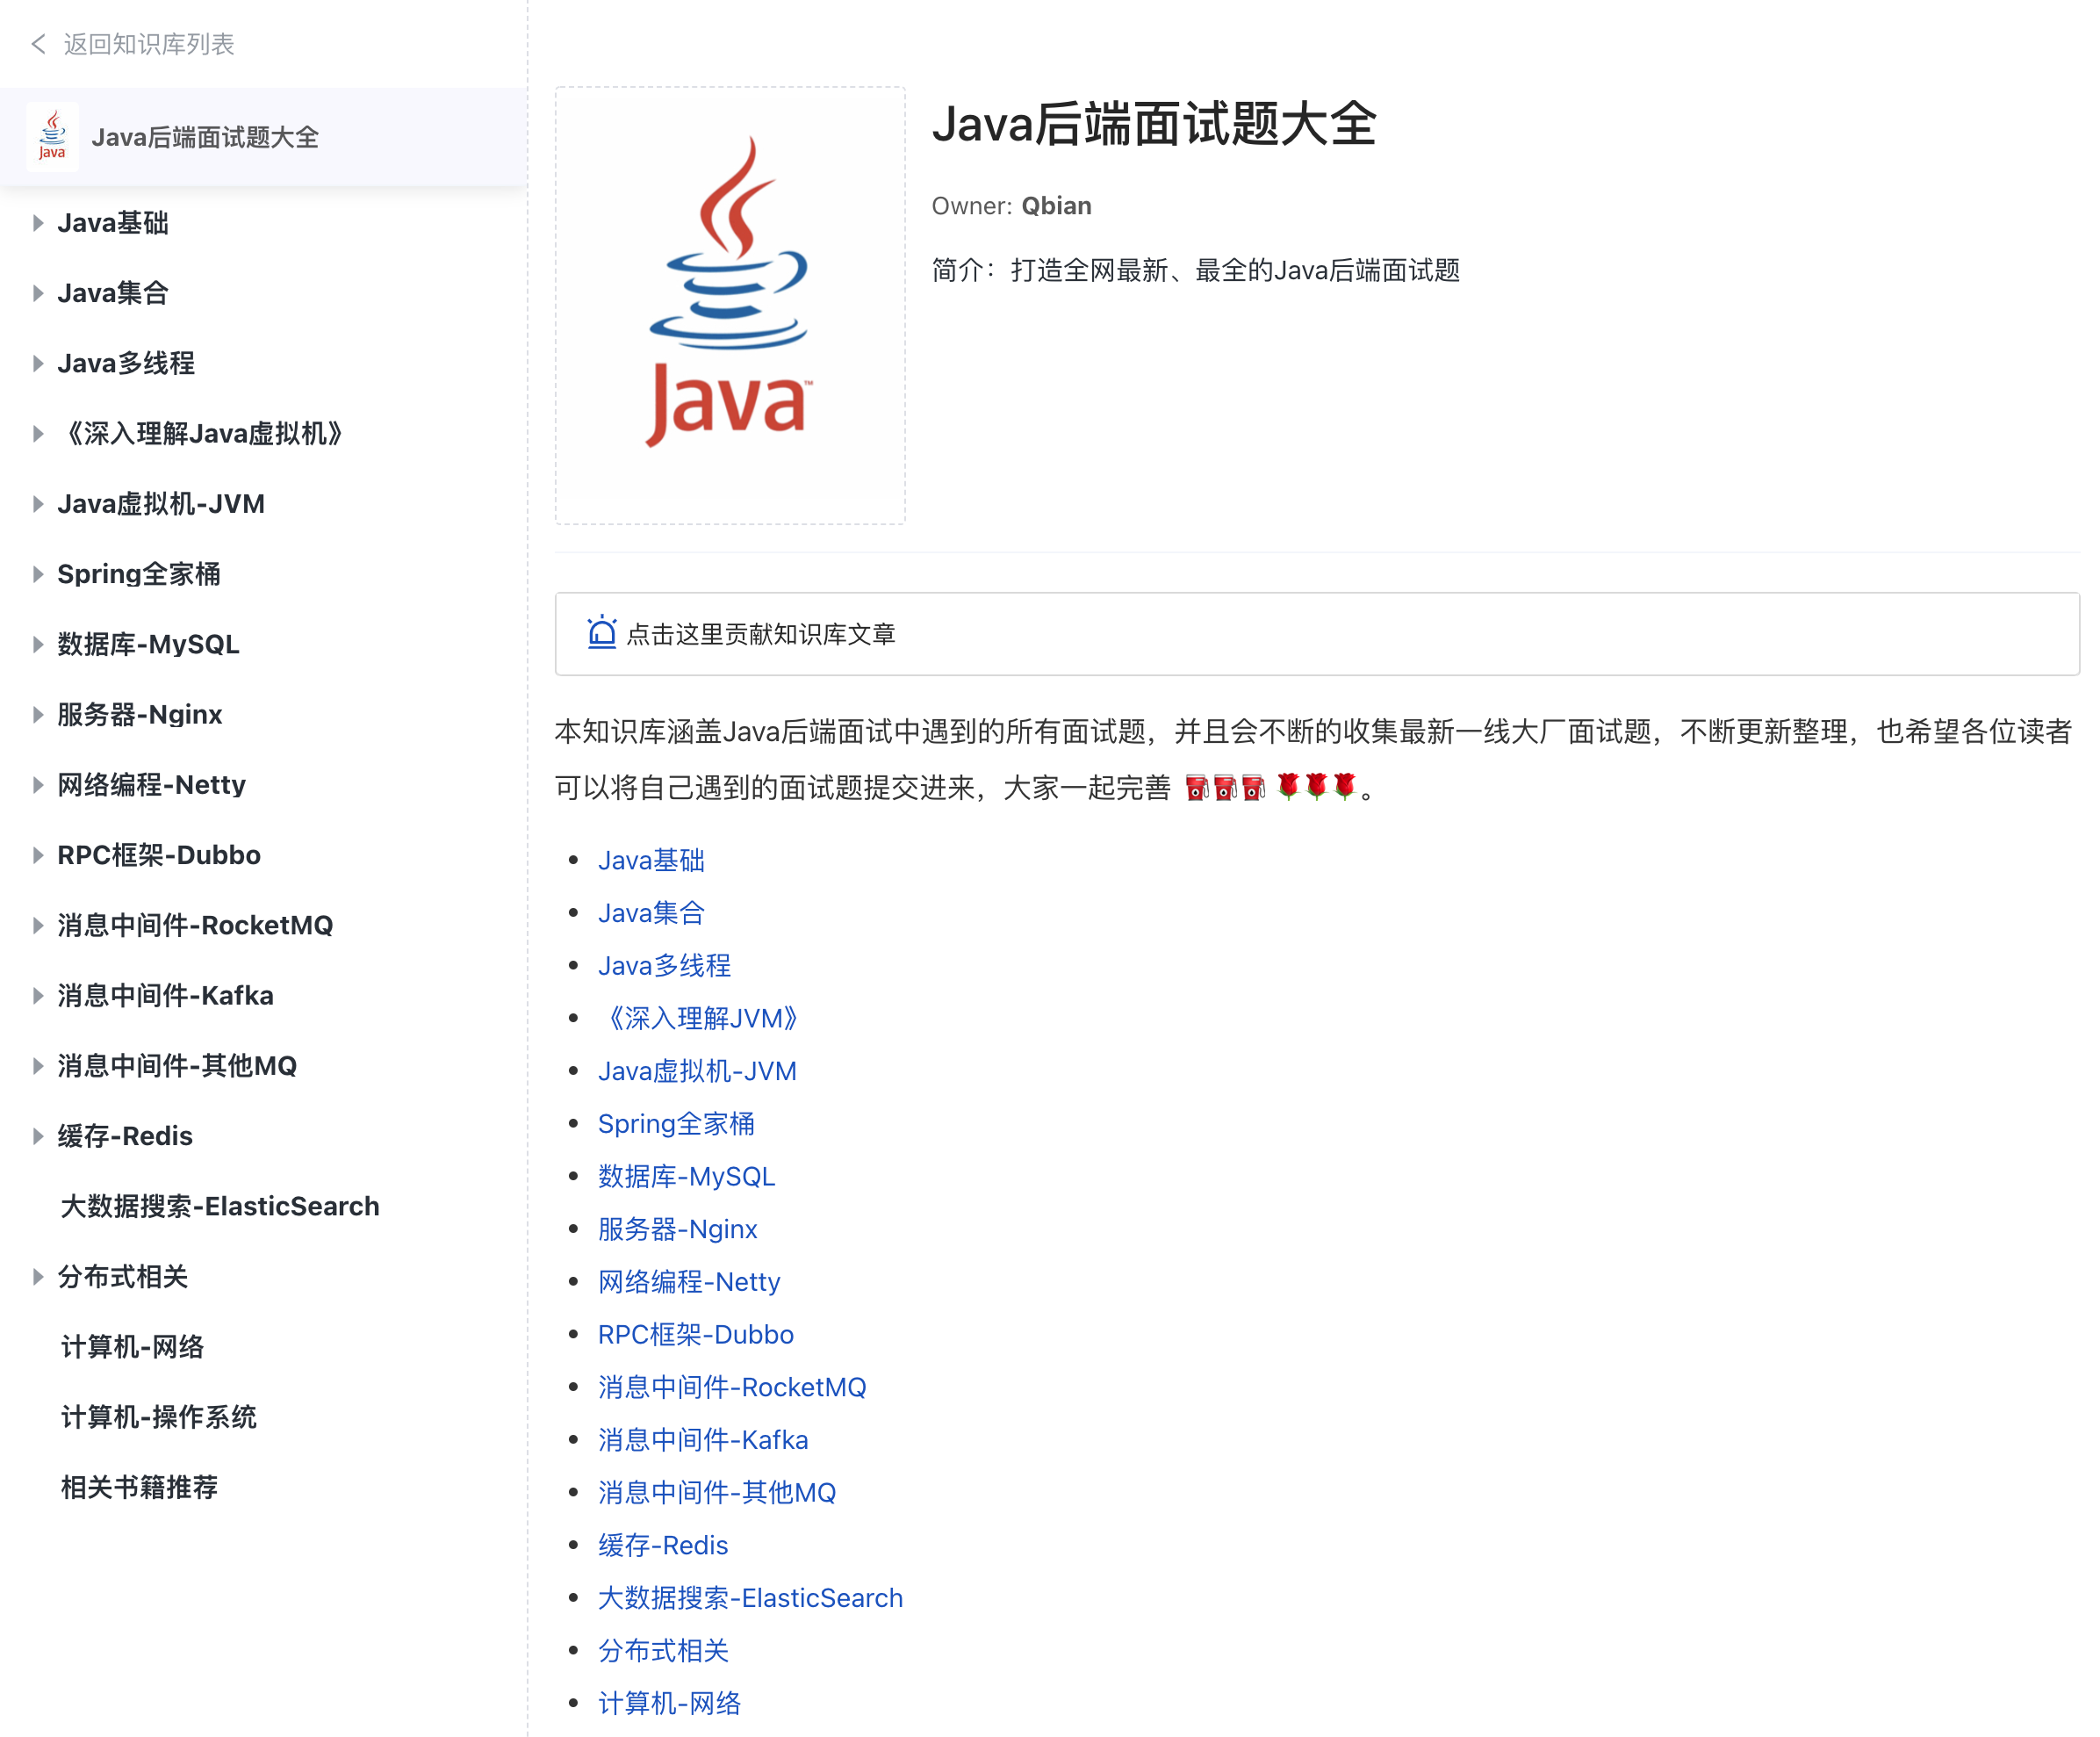The image size is (2100, 1737).
Task: Follow the 数据库-MySQL content link
Action: (x=686, y=1176)
